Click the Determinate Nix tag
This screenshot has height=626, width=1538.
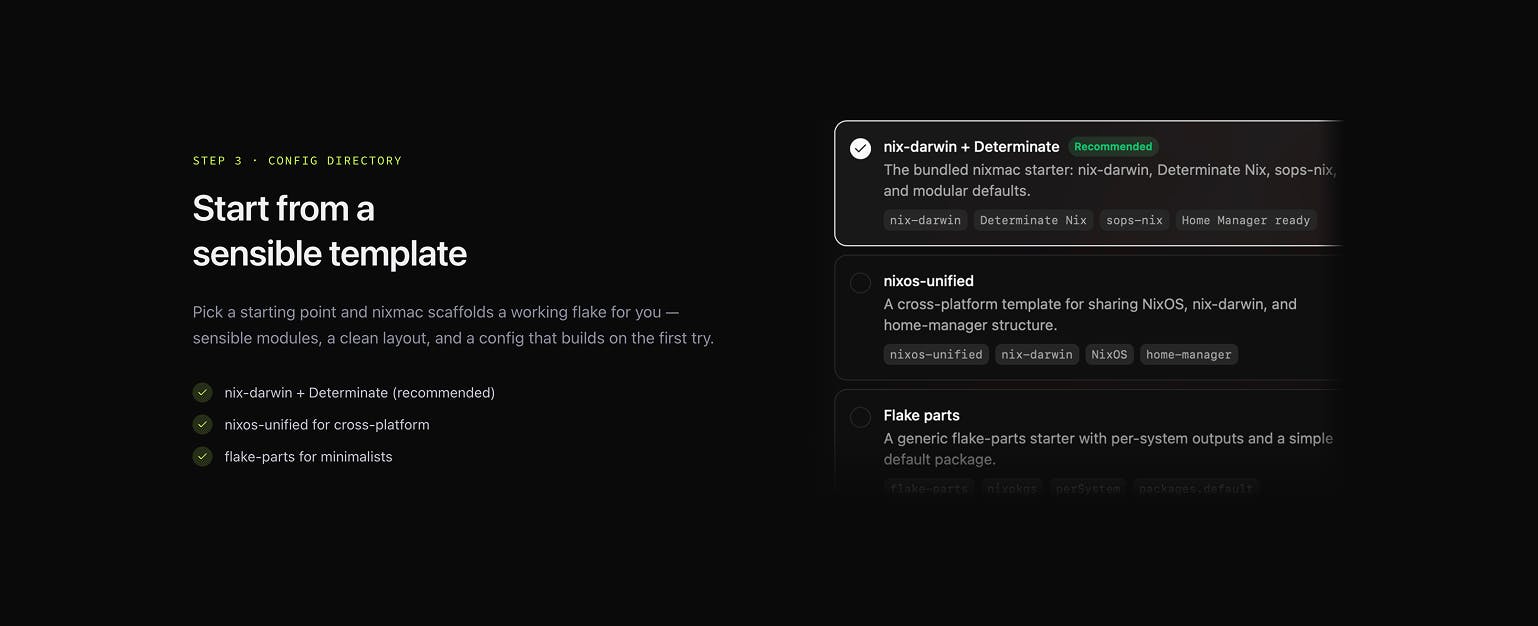click(1033, 220)
